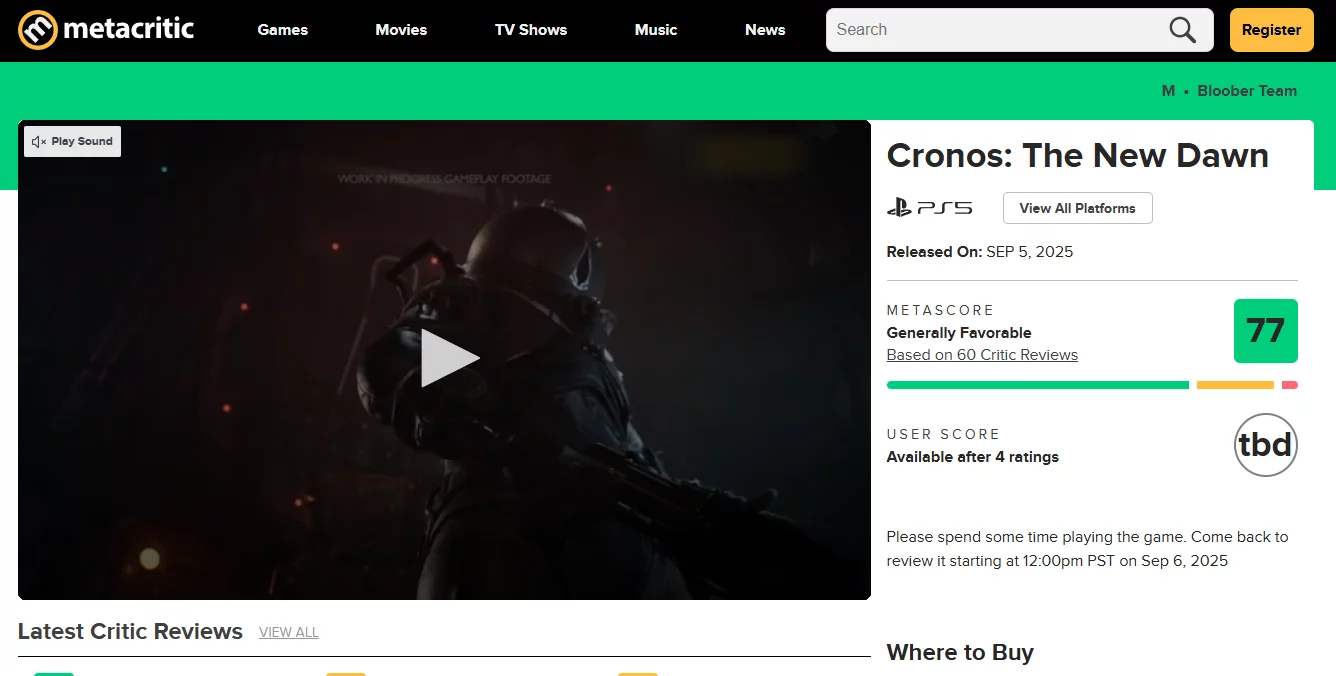The height and width of the screenshot is (676, 1336).
Task: Open the Games menu
Action: tap(283, 30)
